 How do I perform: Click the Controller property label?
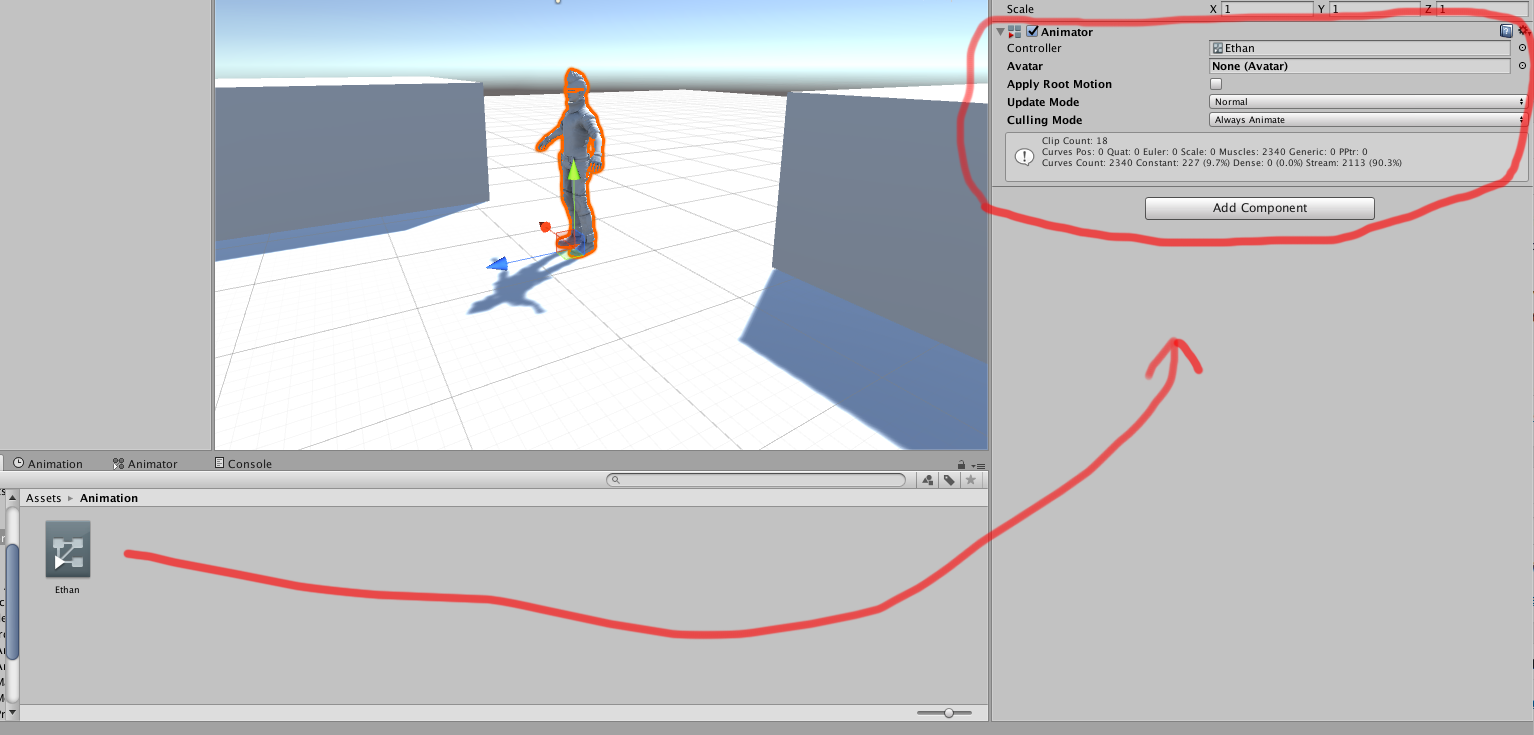tap(1034, 48)
